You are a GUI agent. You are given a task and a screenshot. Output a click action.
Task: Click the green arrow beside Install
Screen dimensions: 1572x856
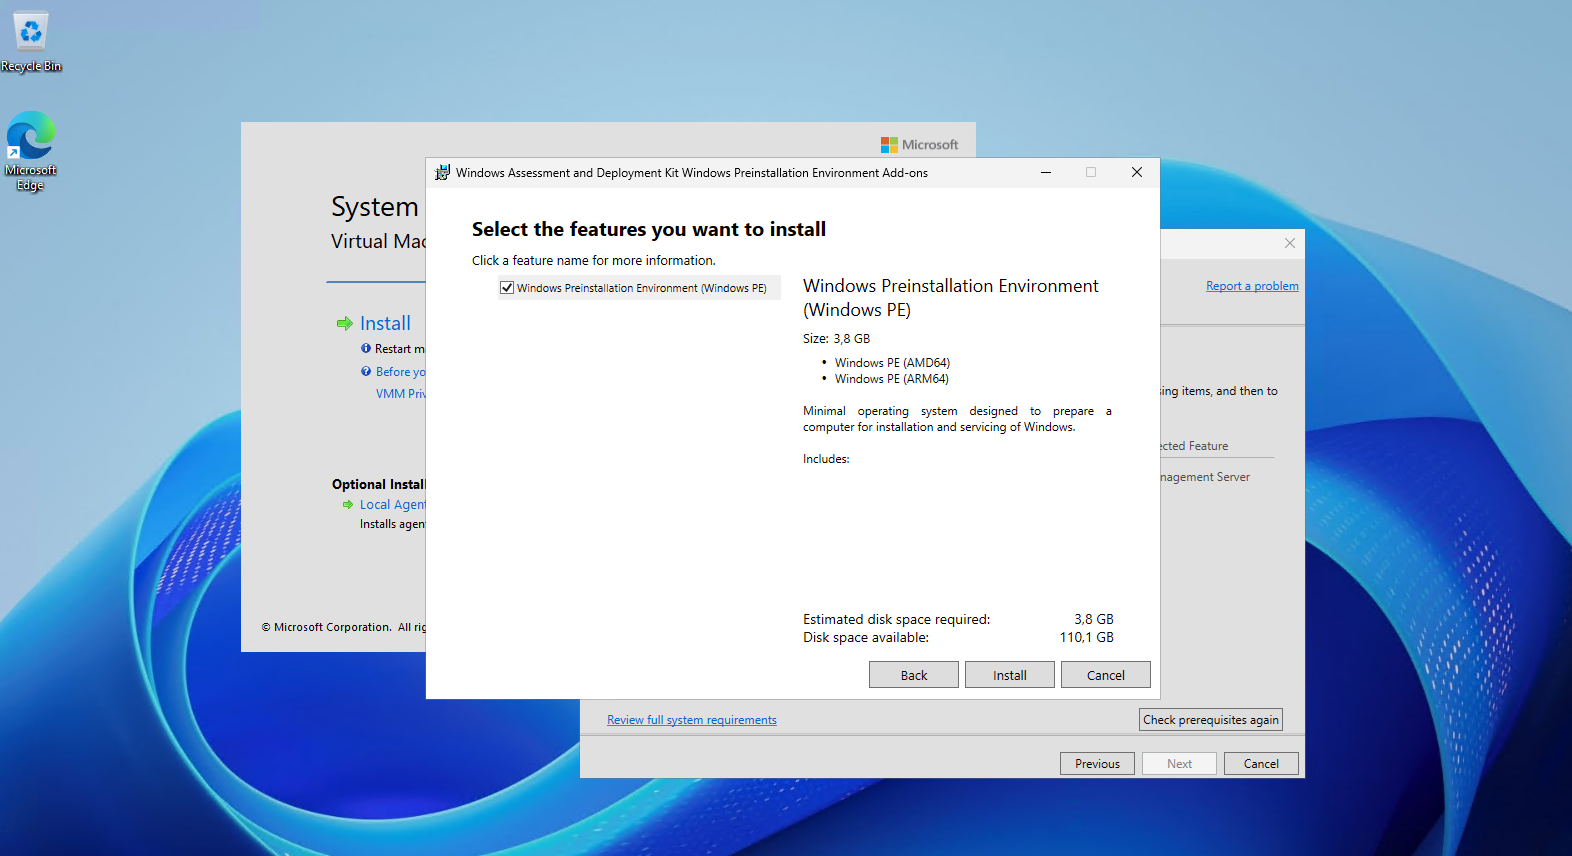coord(345,323)
